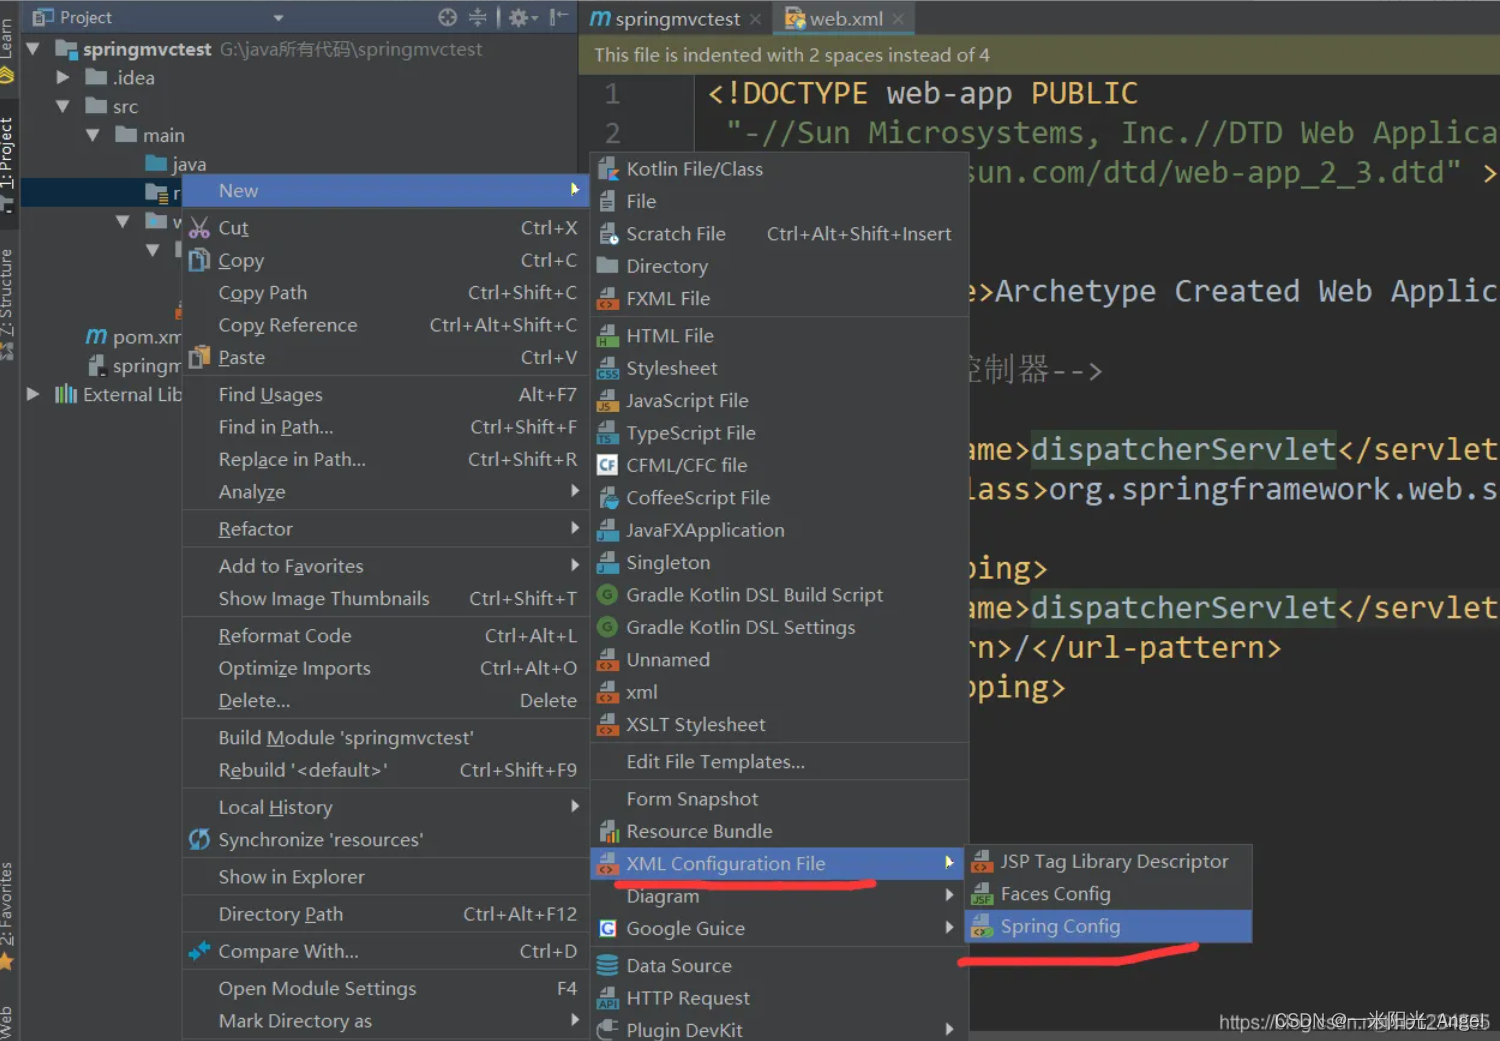The width and height of the screenshot is (1500, 1041).
Task: Select Delete... from context menu
Action: tap(385, 701)
